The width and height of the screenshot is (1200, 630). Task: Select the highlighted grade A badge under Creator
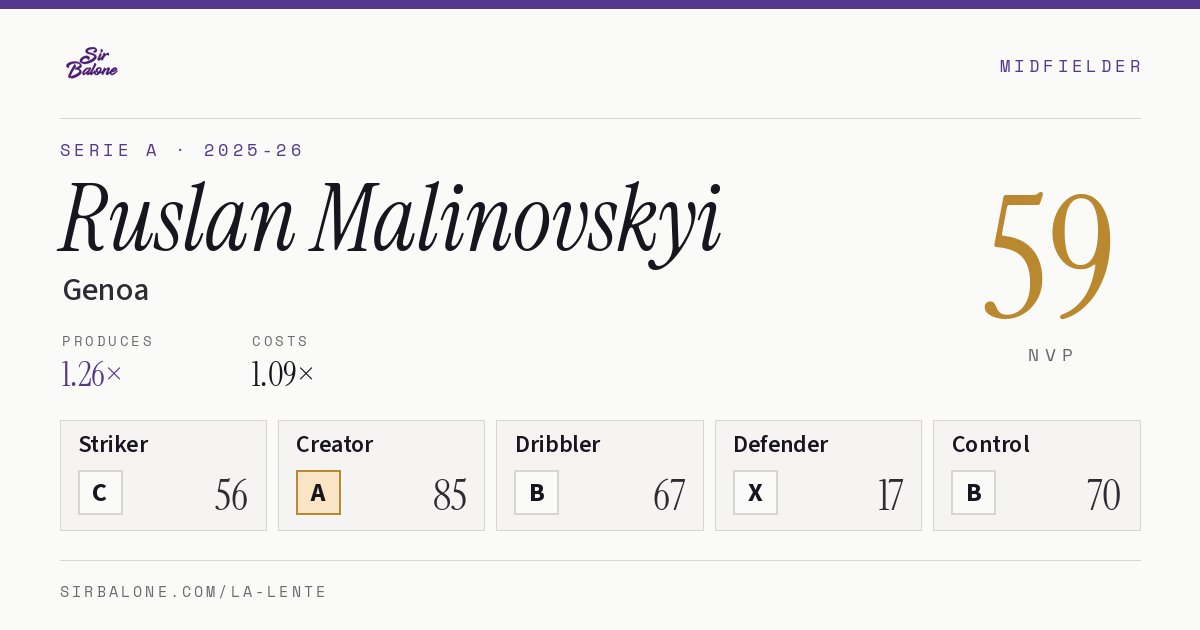click(x=318, y=492)
